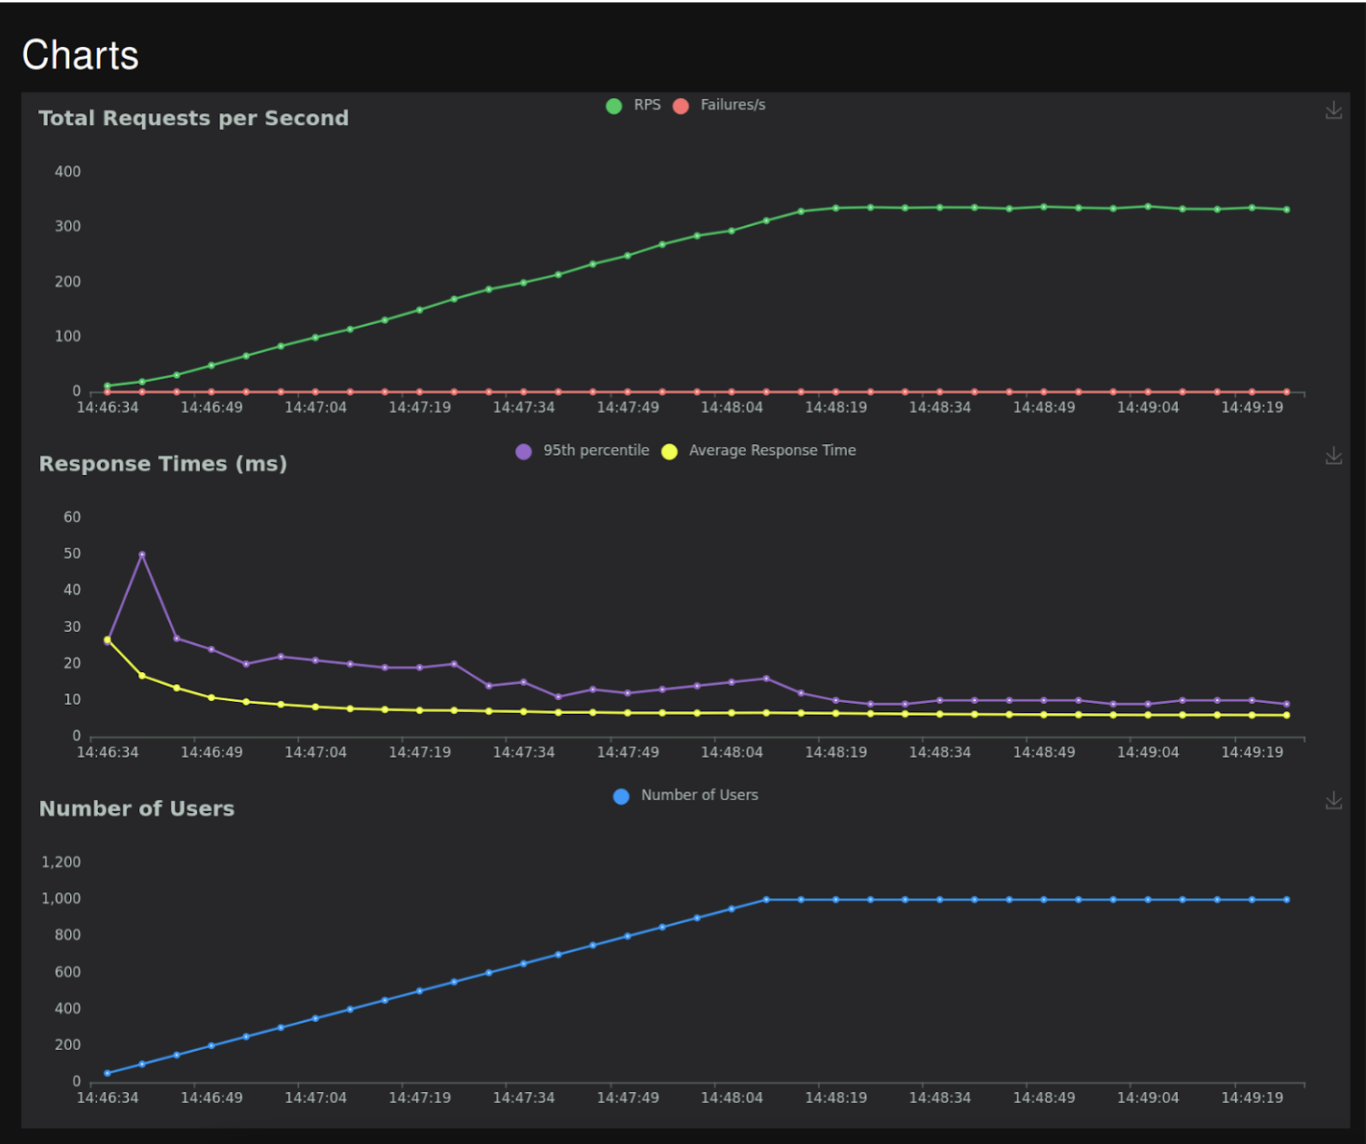Screen dimensions: 1366x1144
Task: Toggle Average Response Time legend entry
Action: click(759, 451)
